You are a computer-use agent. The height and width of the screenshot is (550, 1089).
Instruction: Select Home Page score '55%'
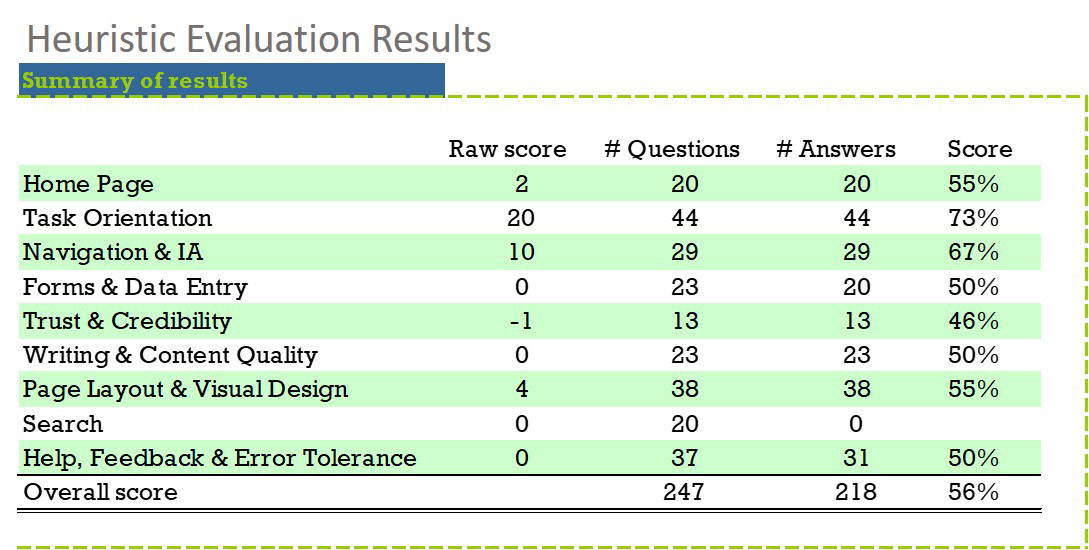click(973, 184)
